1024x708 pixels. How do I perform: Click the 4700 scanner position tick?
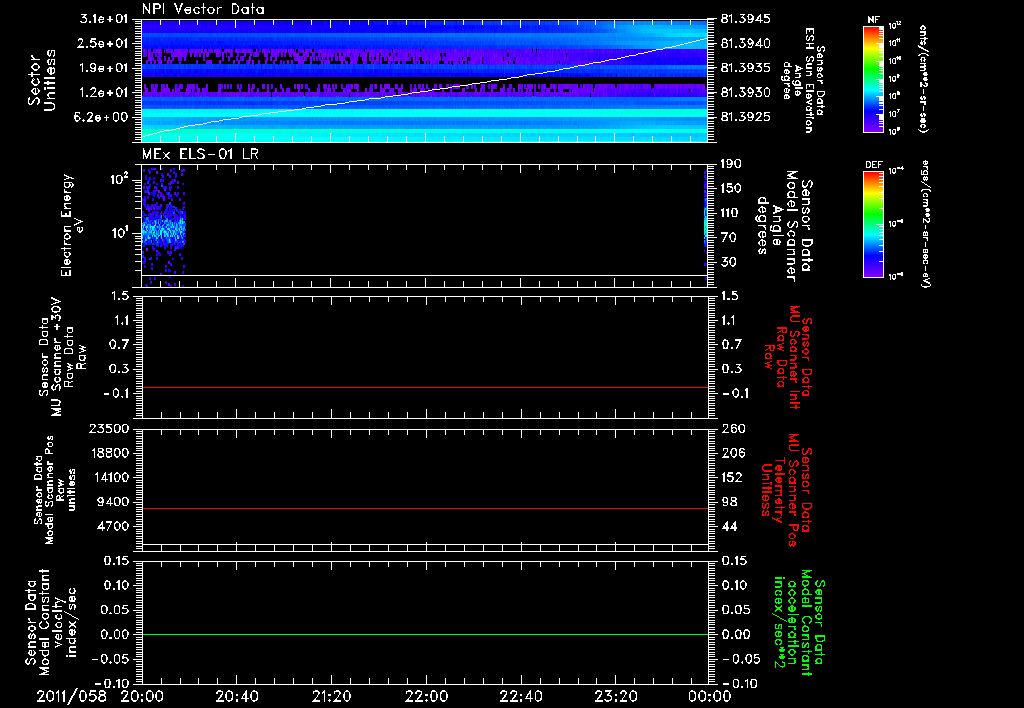(112, 526)
